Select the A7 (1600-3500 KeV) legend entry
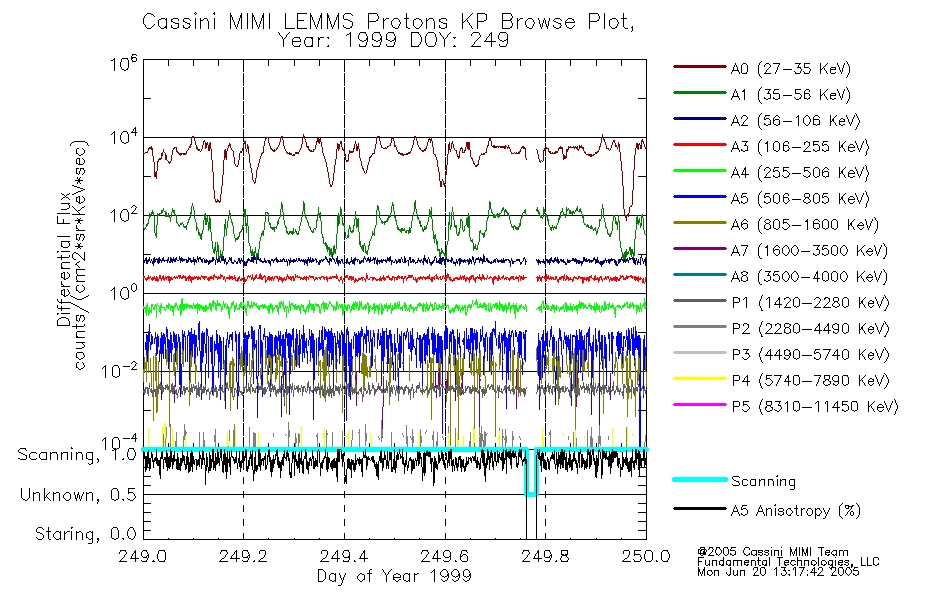The height and width of the screenshot is (600, 950). [780, 251]
